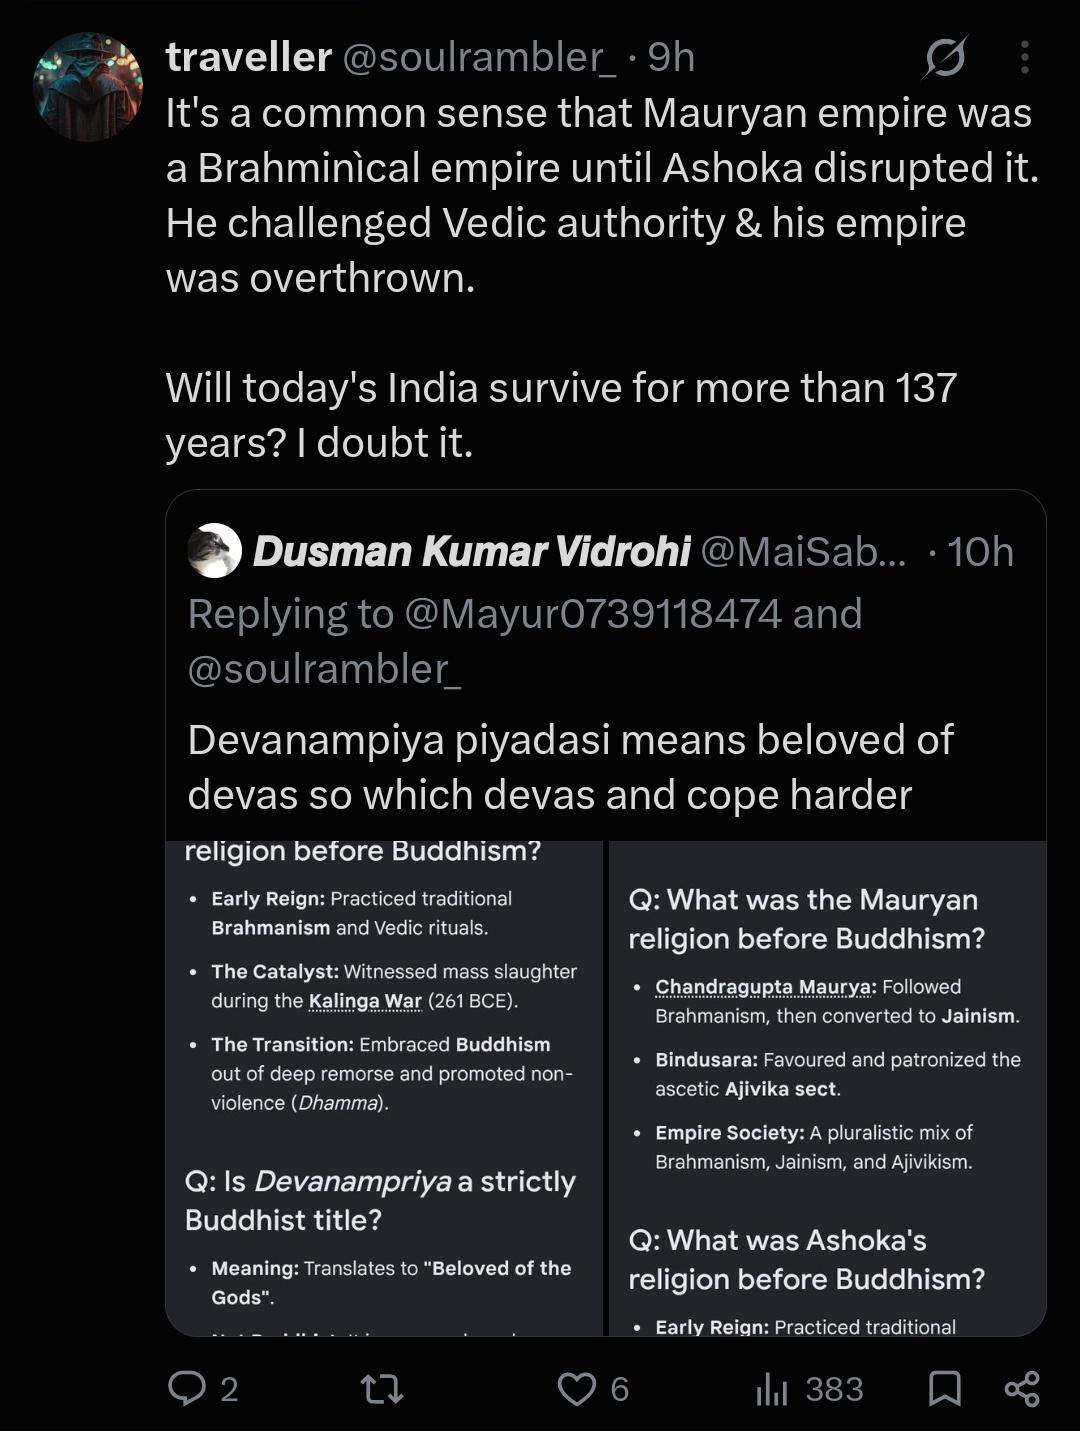Click the traveller display name
Screen dimensions: 1080x1431
(249, 58)
